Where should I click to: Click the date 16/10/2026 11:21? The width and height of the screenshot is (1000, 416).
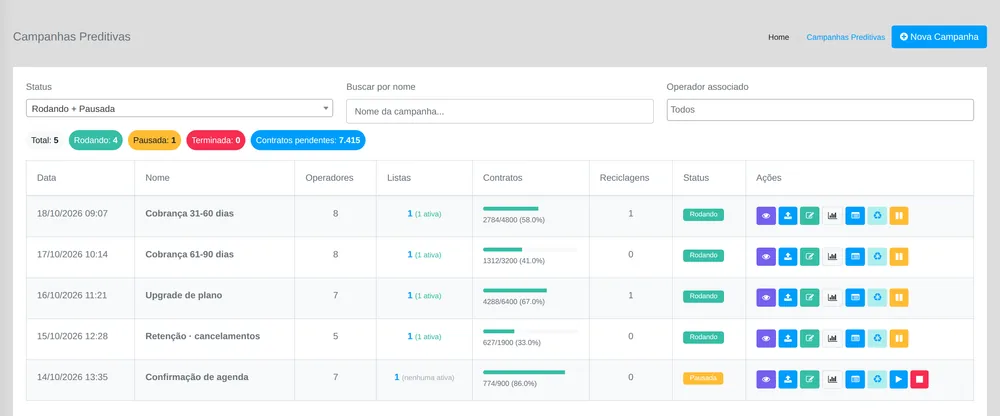coord(73,295)
